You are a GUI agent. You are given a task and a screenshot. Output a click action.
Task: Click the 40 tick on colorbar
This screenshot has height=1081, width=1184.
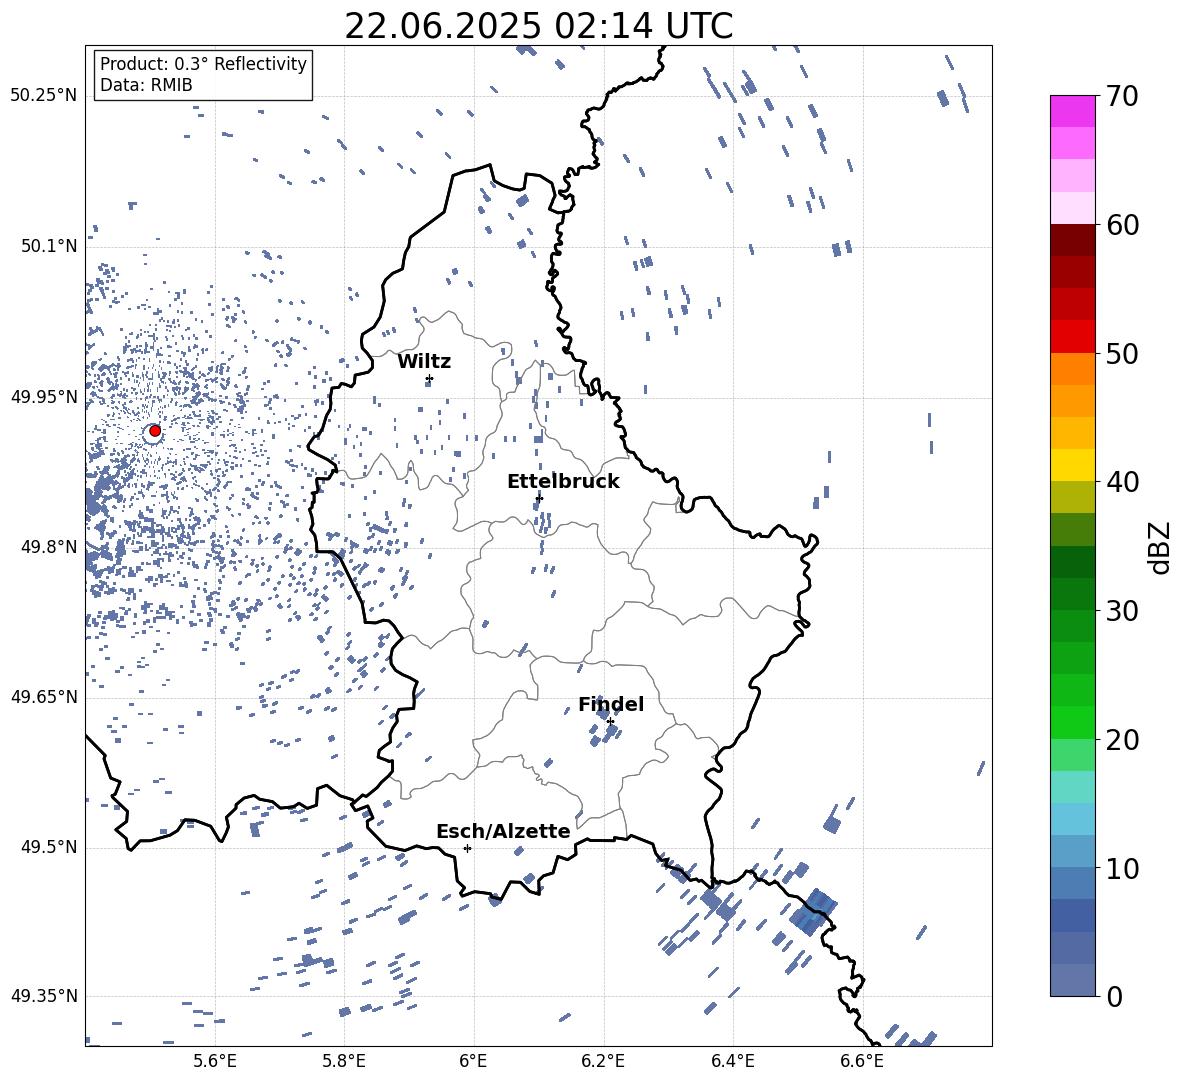click(1122, 482)
